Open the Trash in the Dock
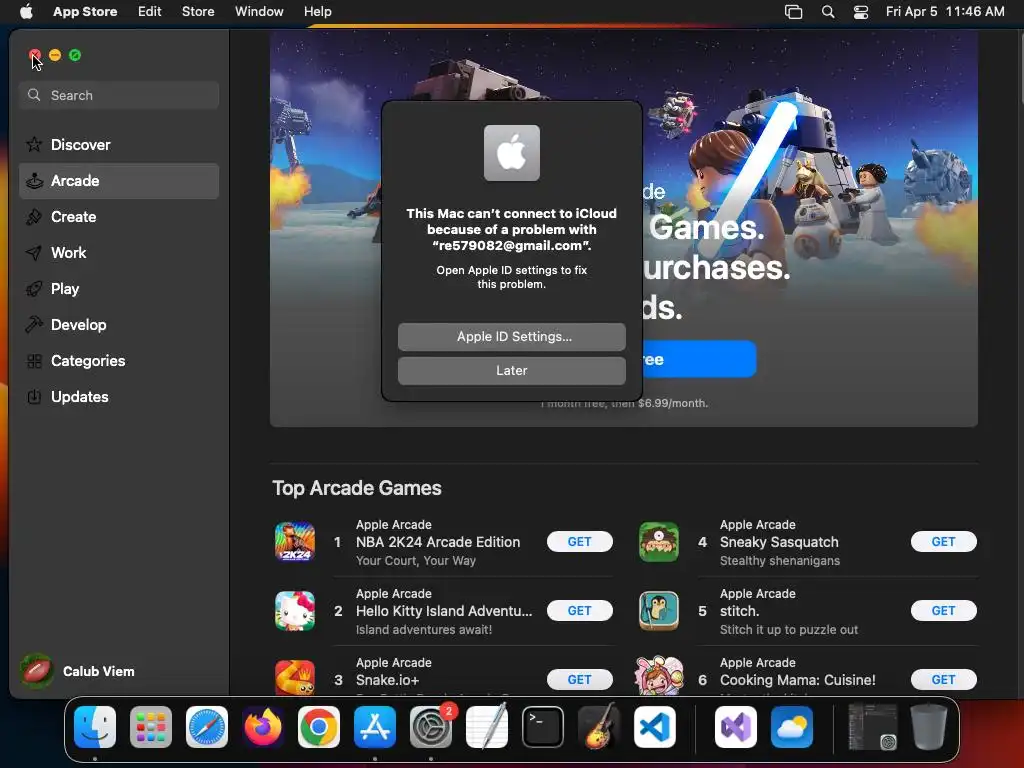 pos(929,726)
